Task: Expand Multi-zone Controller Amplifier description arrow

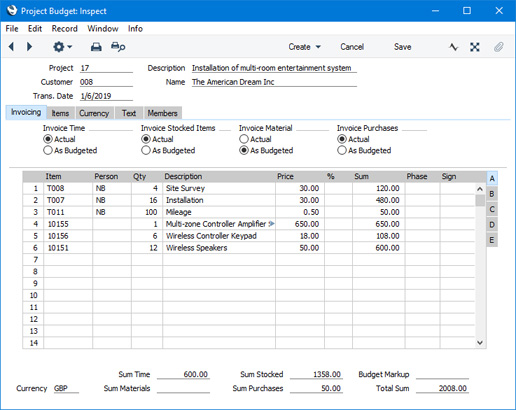Action: (x=272, y=224)
